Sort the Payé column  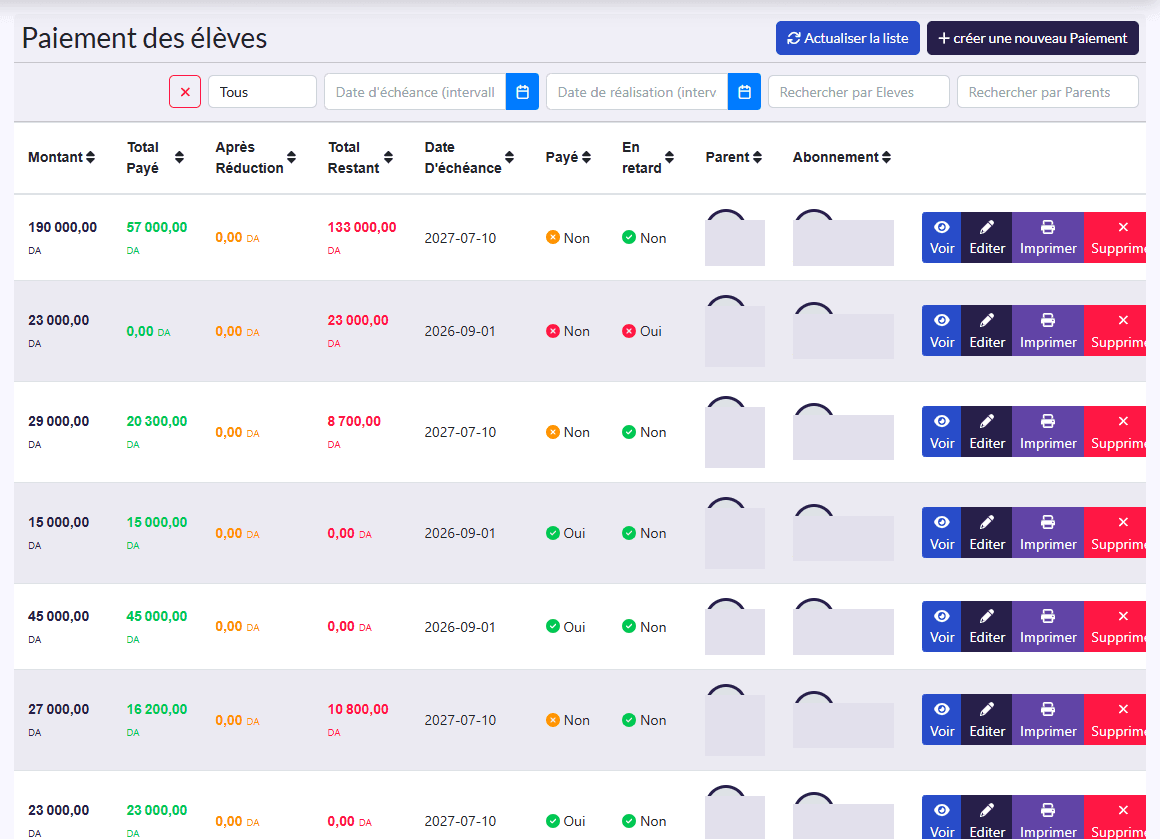click(568, 157)
